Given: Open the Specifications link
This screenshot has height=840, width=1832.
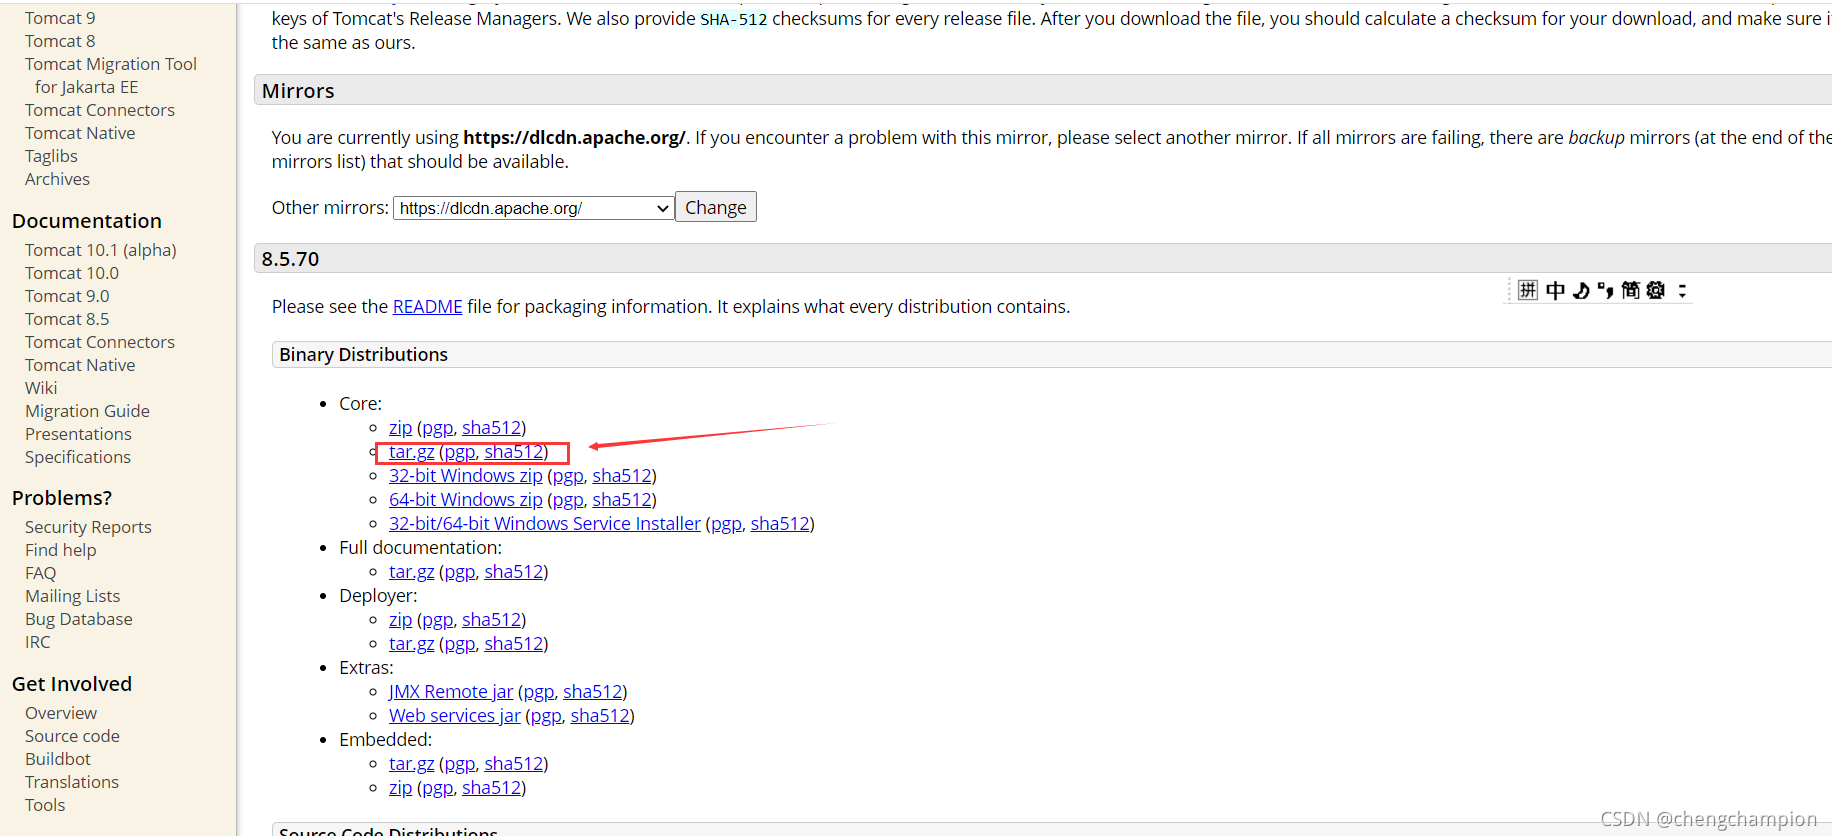Looking at the screenshot, I should [x=78, y=457].
